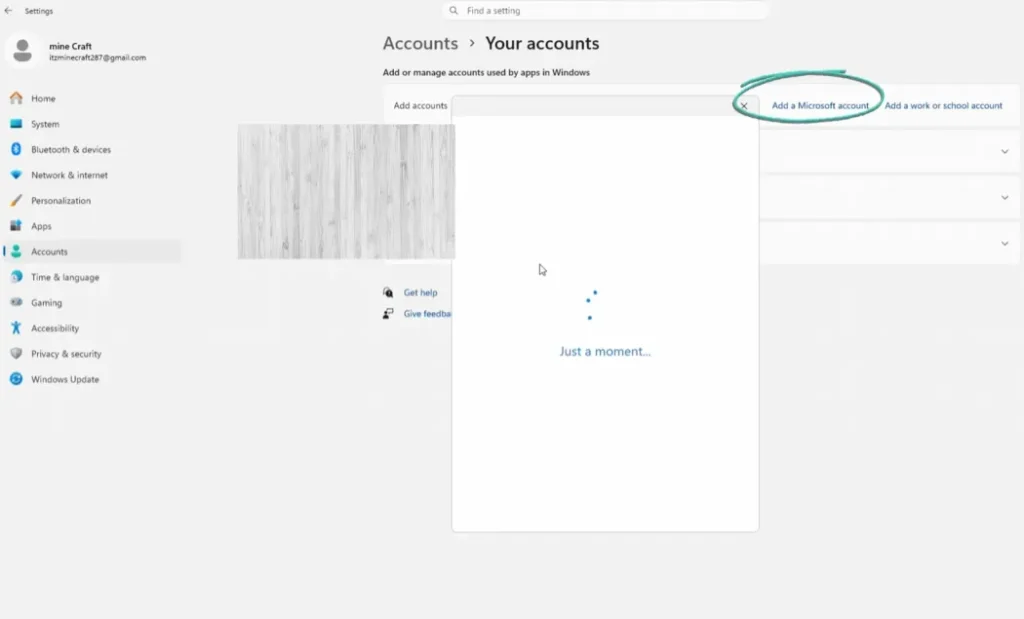Click the Accounts person icon
Image resolution: width=1024 pixels, height=619 pixels.
tap(16, 251)
